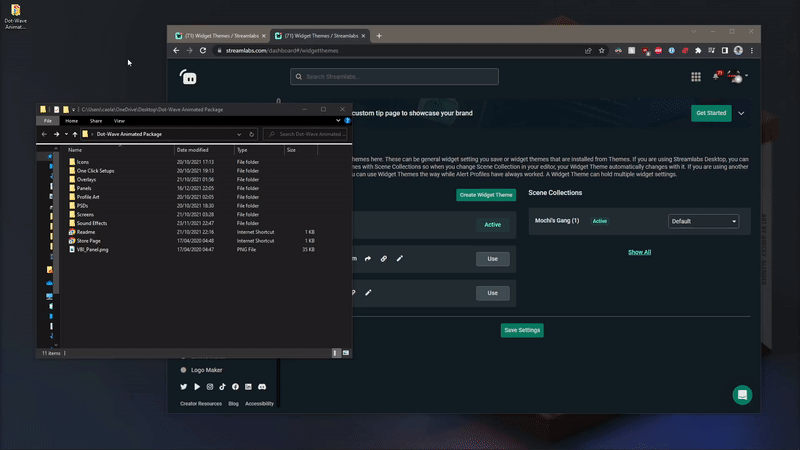
Task: Select the Sound Effects folder
Action: tap(92, 223)
